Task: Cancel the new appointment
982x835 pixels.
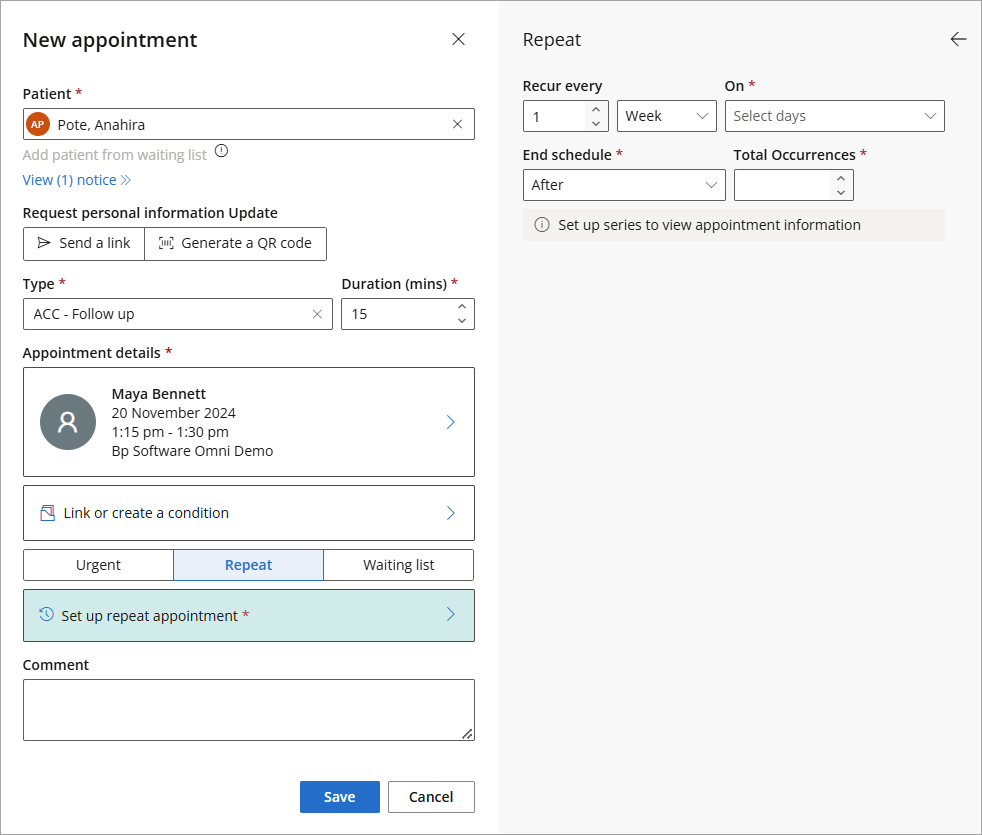Action: point(431,797)
